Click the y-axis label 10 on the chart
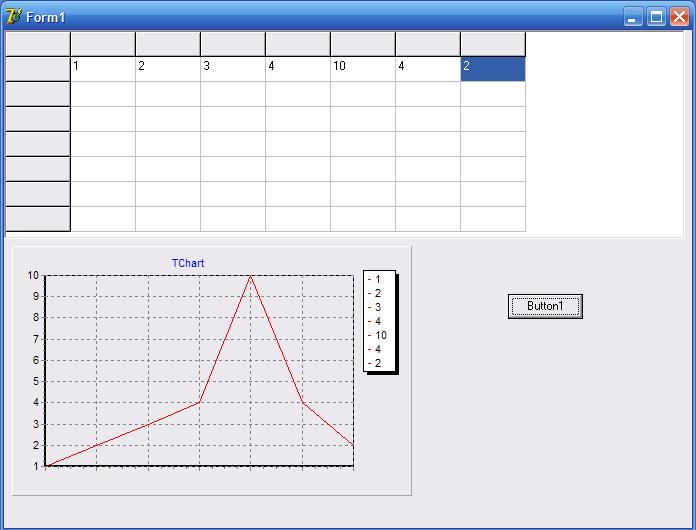The image size is (696, 530). point(32,275)
